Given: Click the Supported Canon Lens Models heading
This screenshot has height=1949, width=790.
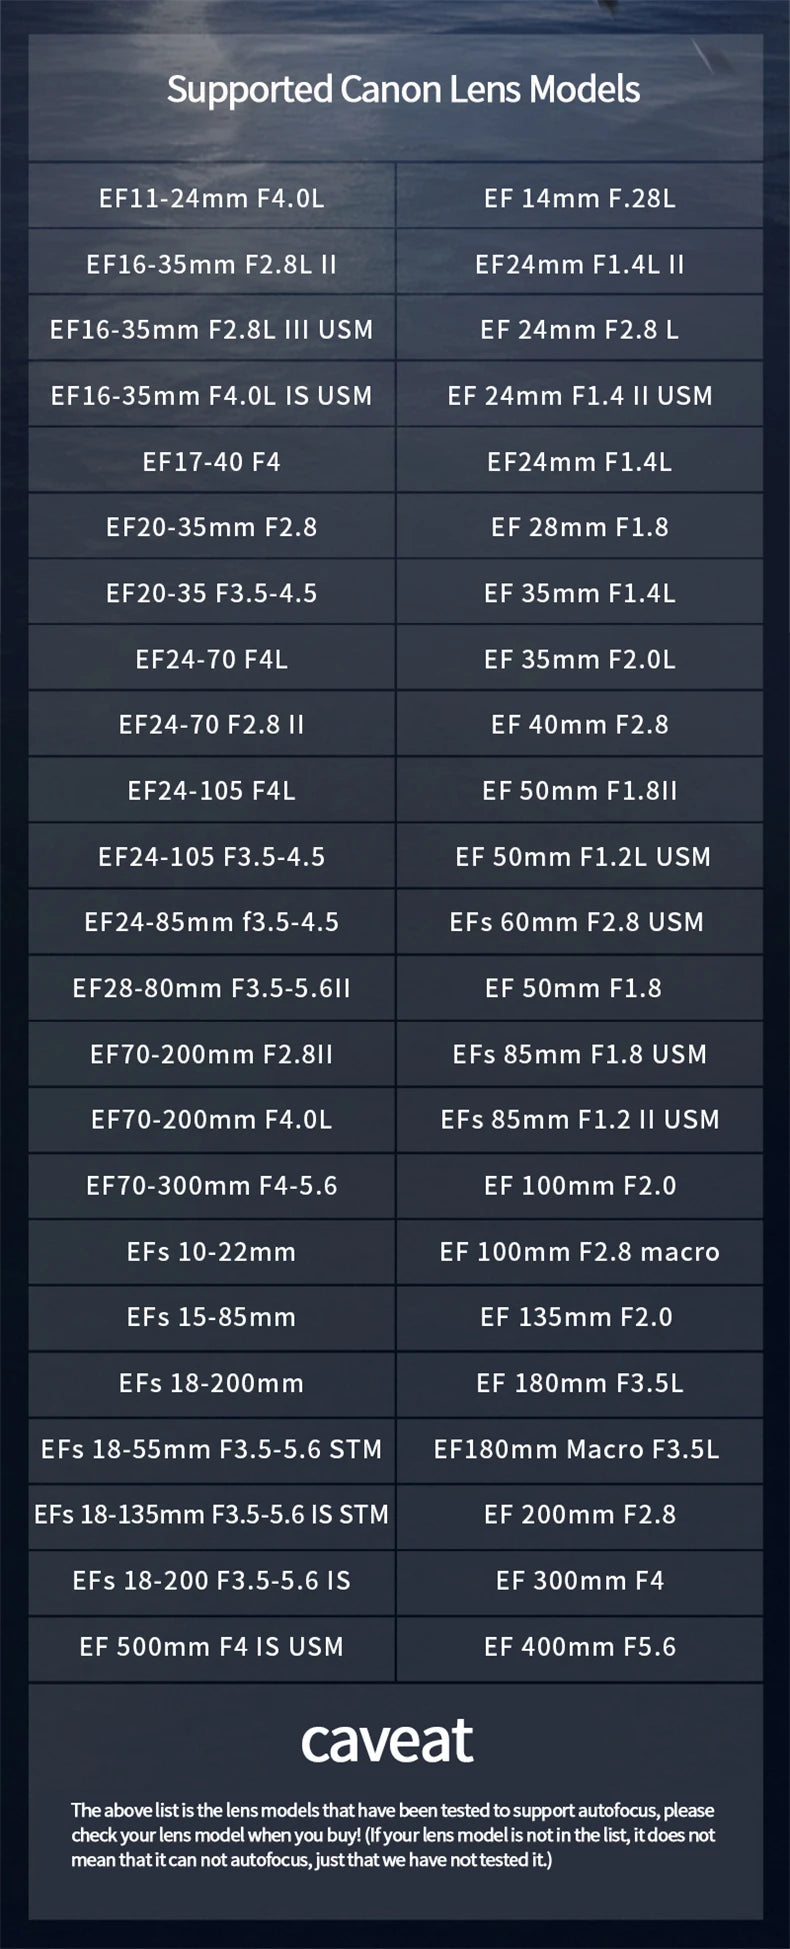Looking at the screenshot, I should coord(403,90).
